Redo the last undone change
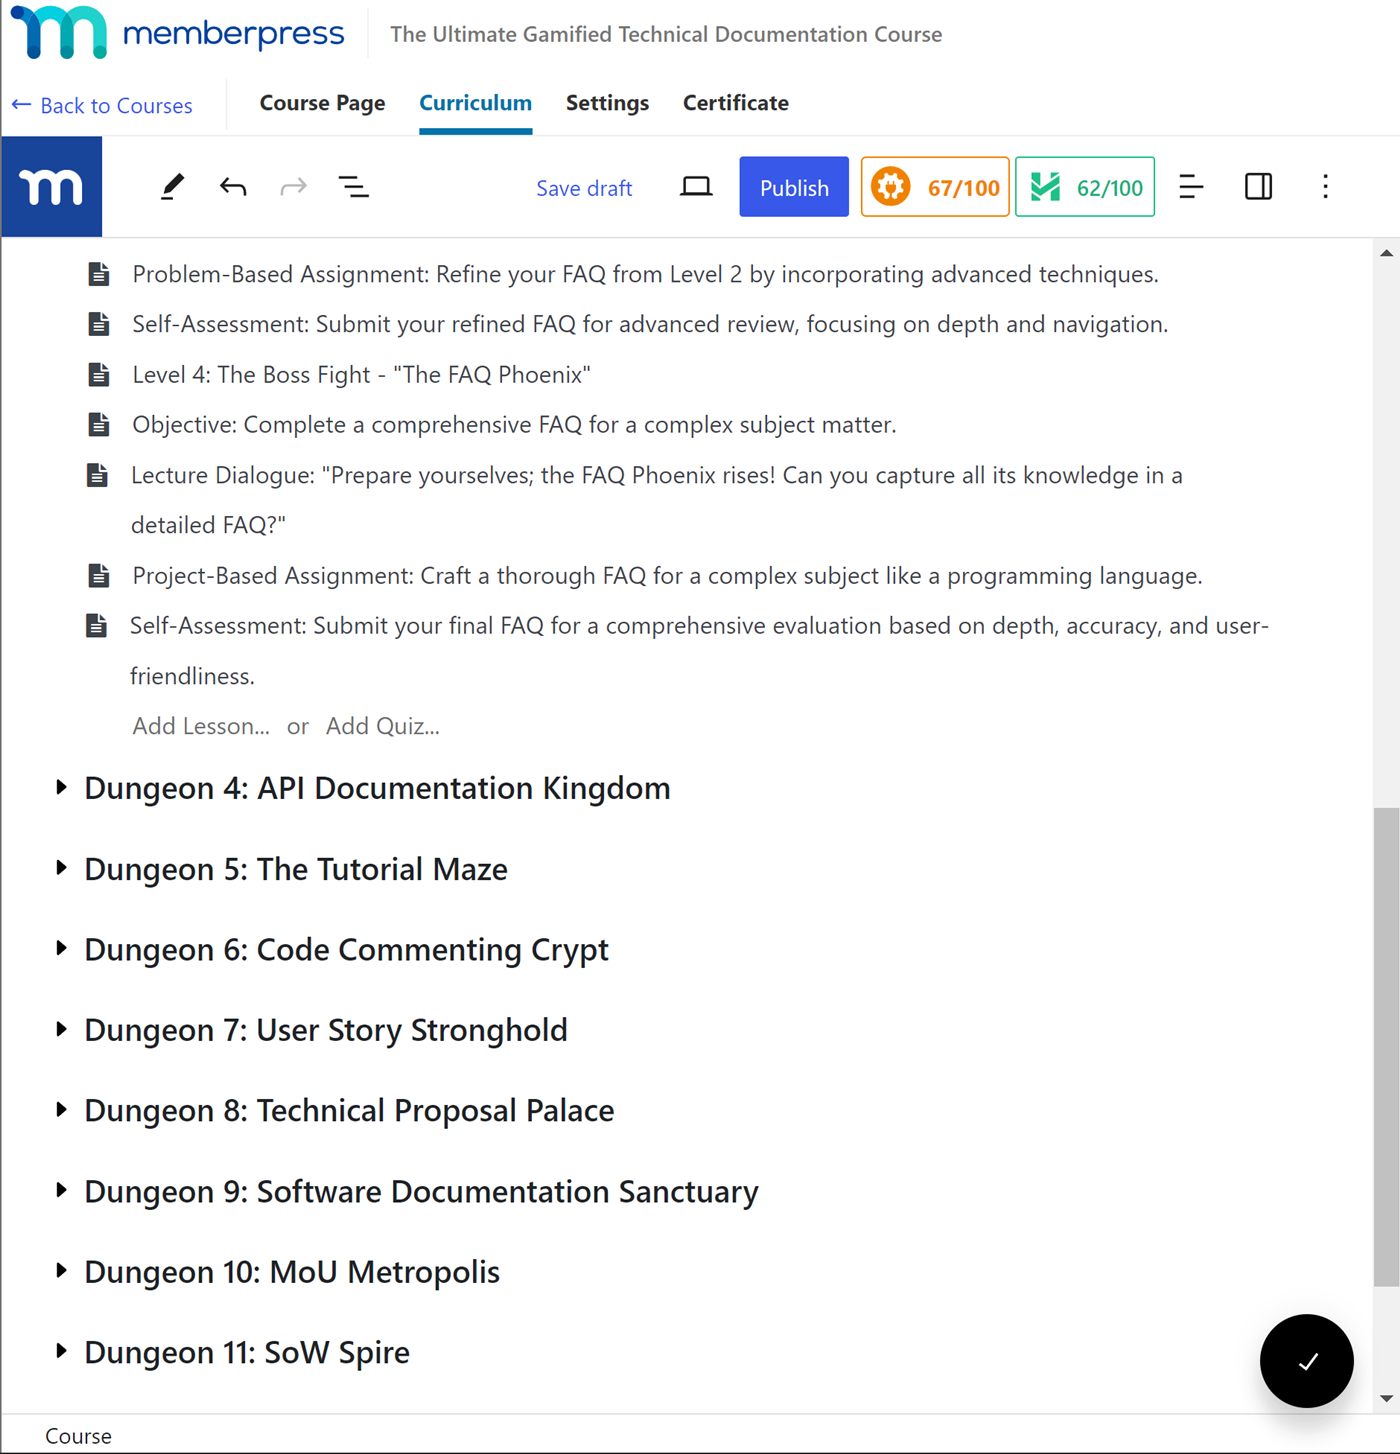 [293, 187]
